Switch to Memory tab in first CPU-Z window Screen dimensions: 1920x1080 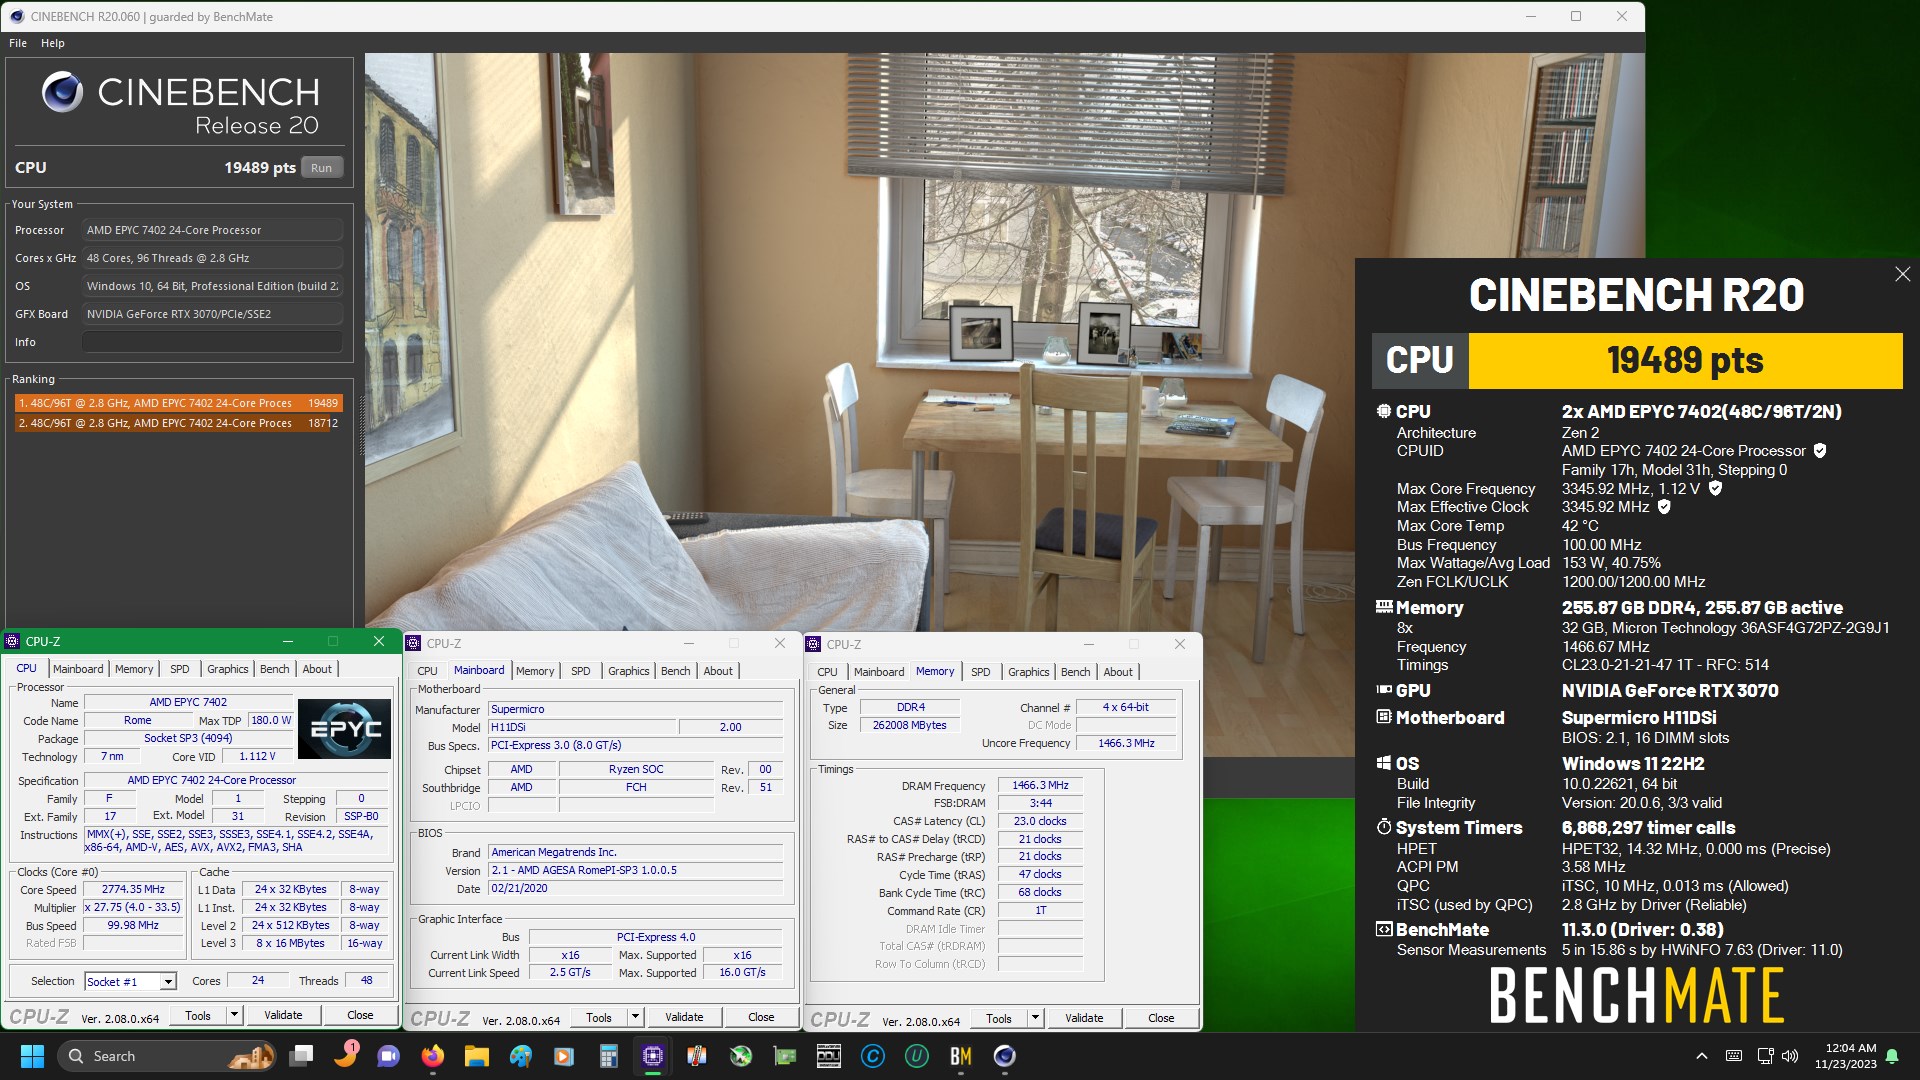click(134, 669)
